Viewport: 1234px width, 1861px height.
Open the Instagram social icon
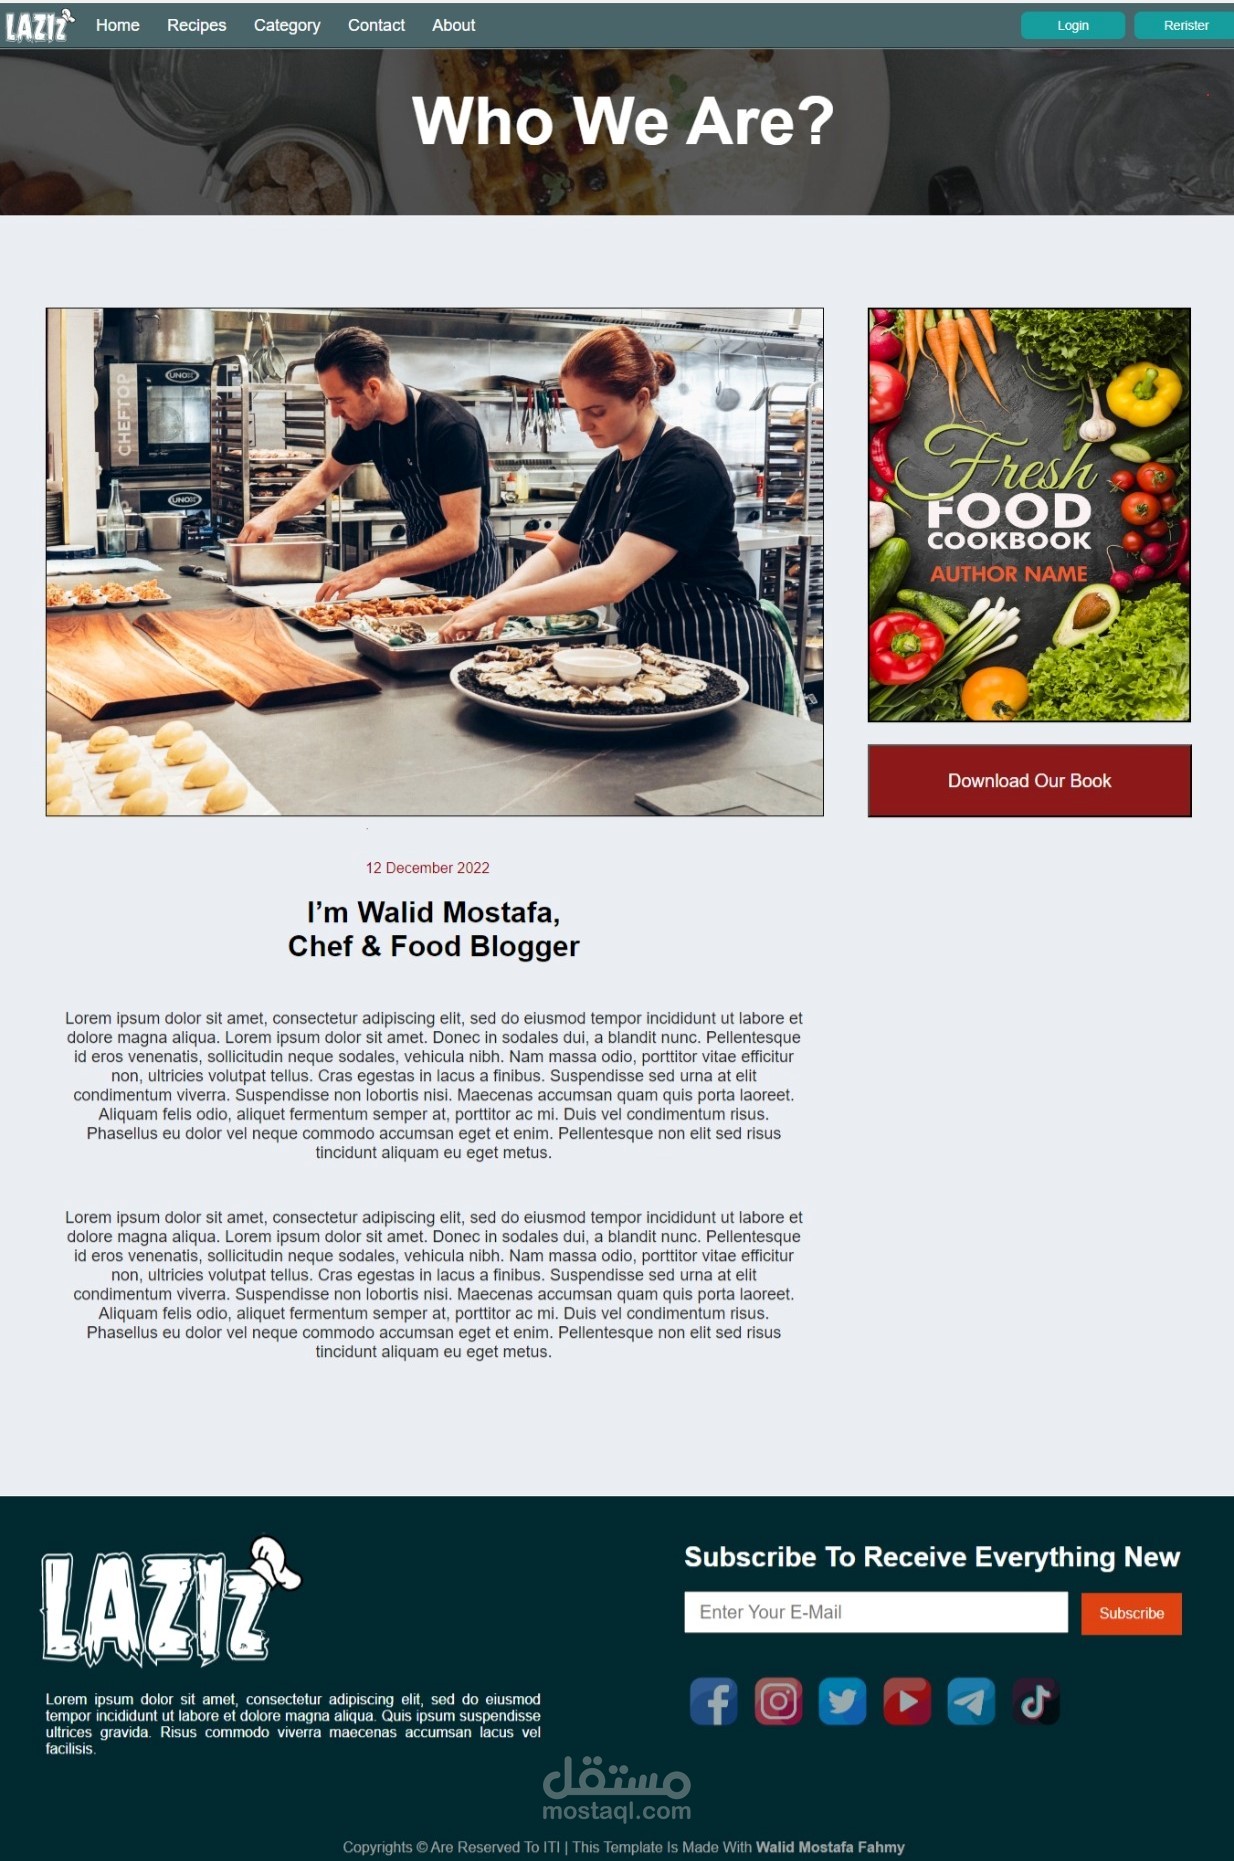(x=778, y=1701)
